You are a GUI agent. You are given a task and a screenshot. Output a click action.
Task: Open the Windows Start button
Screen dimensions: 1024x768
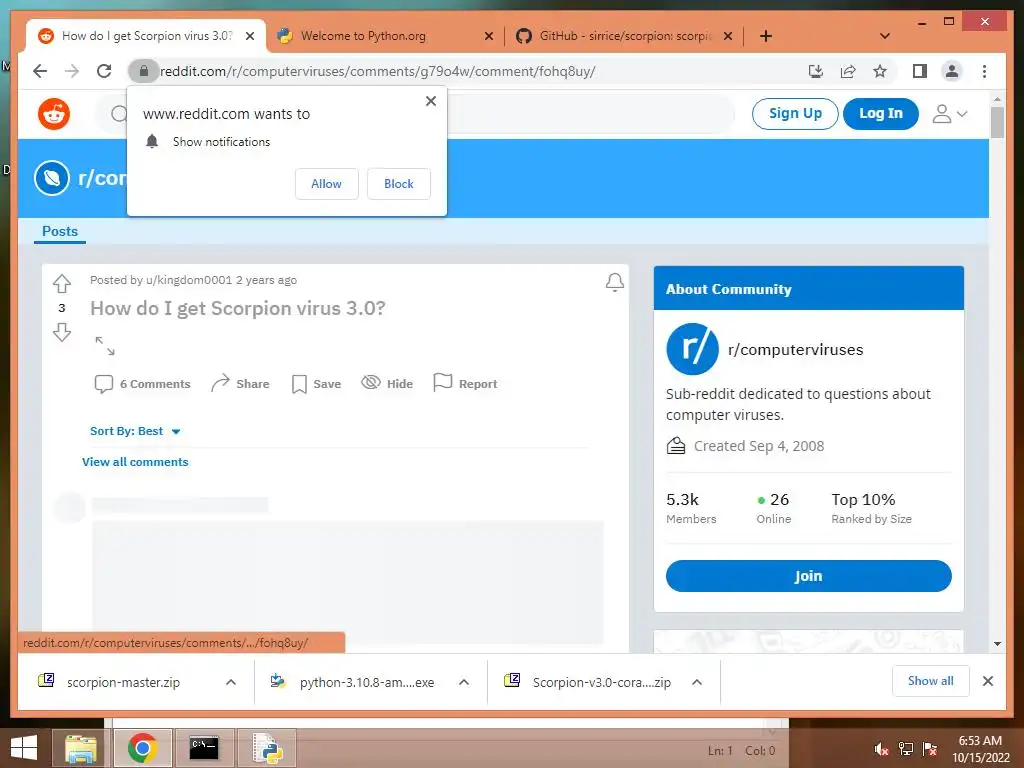[24, 748]
